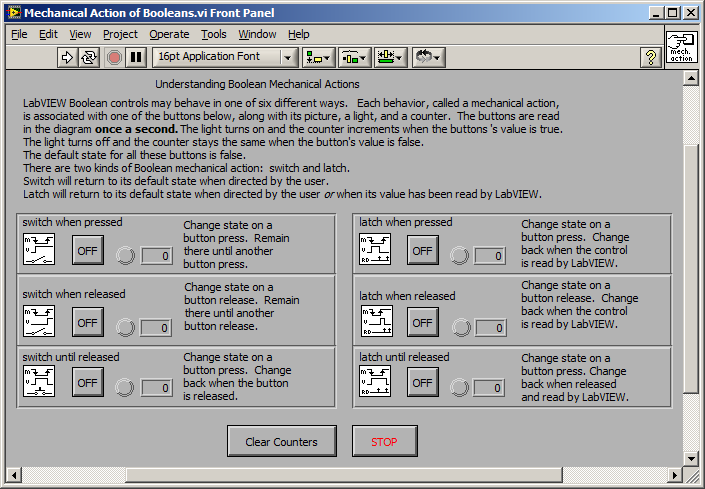Click the horizontal scrollbar thumb
The height and width of the screenshot is (489, 705).
[x=344, y=475]
